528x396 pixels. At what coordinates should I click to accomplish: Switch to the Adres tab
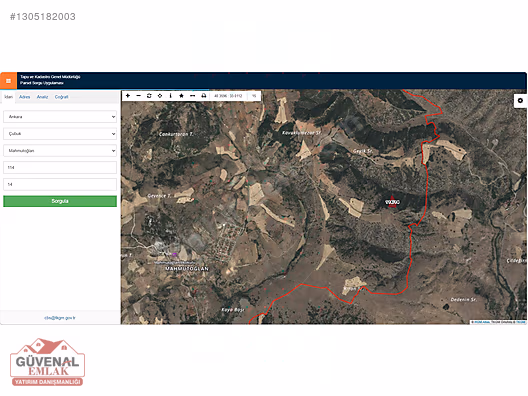click(25, 97)
